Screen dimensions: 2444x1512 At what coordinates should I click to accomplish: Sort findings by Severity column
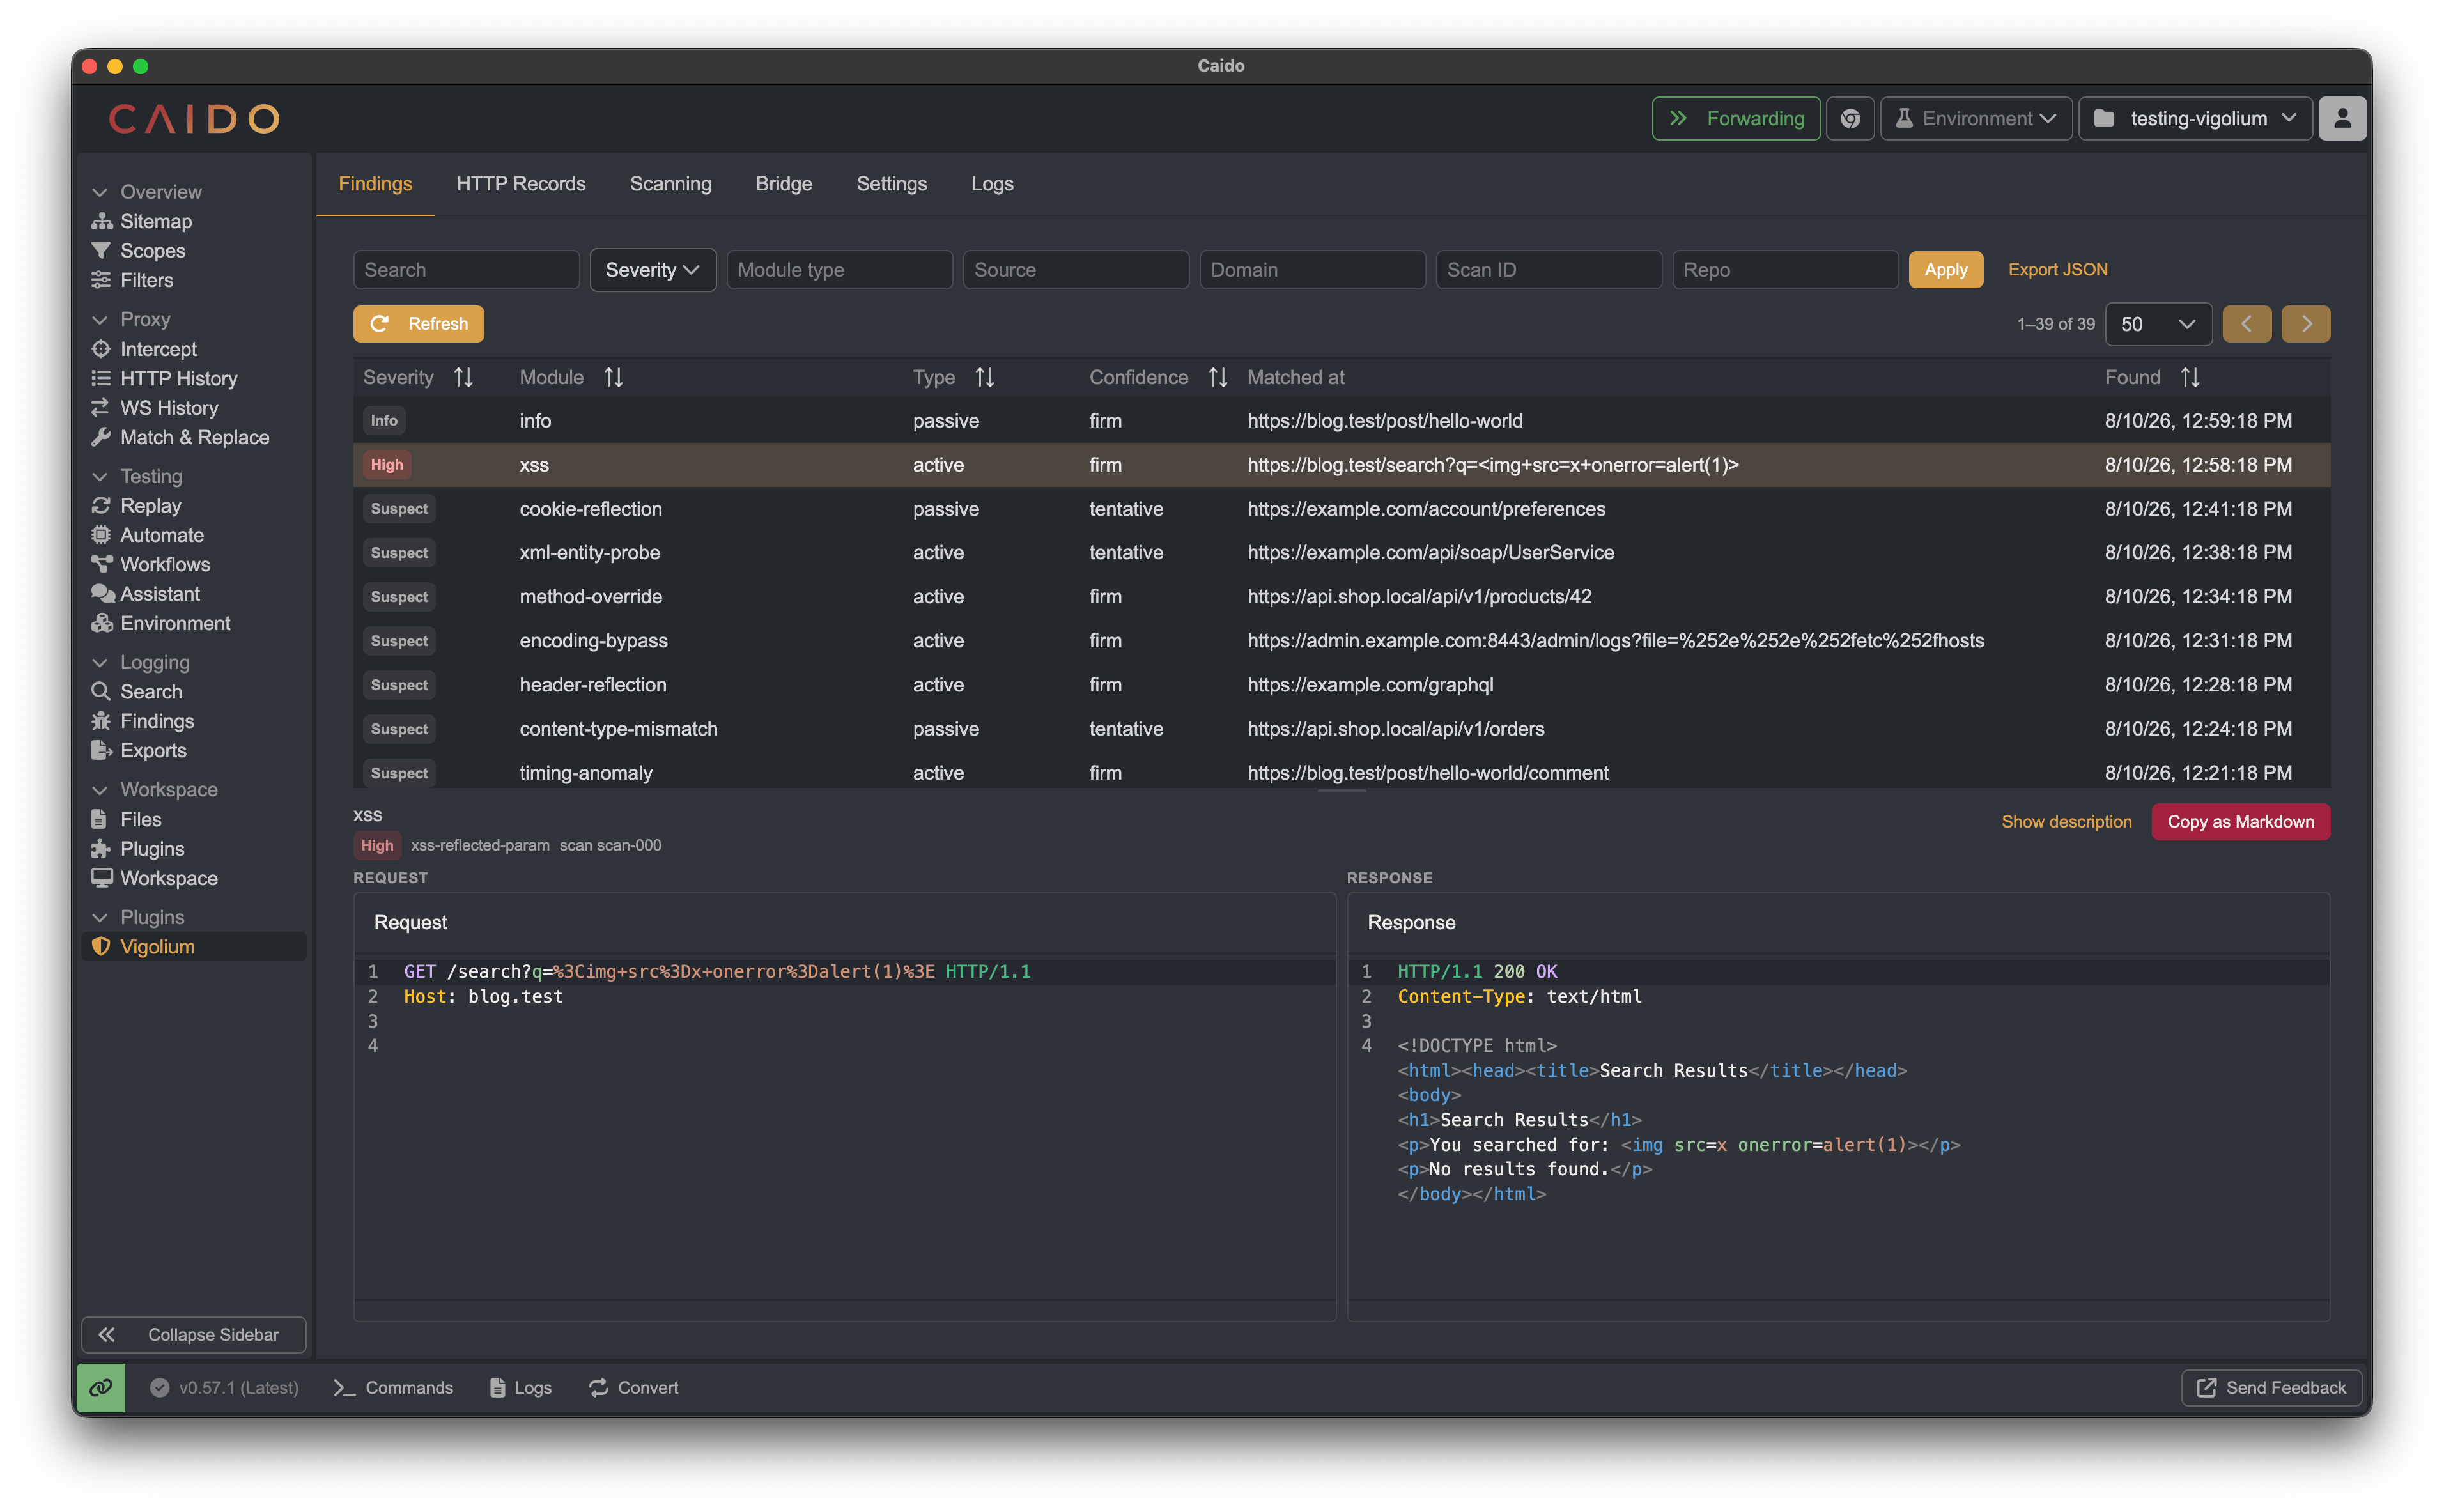[x=463, y=377]
